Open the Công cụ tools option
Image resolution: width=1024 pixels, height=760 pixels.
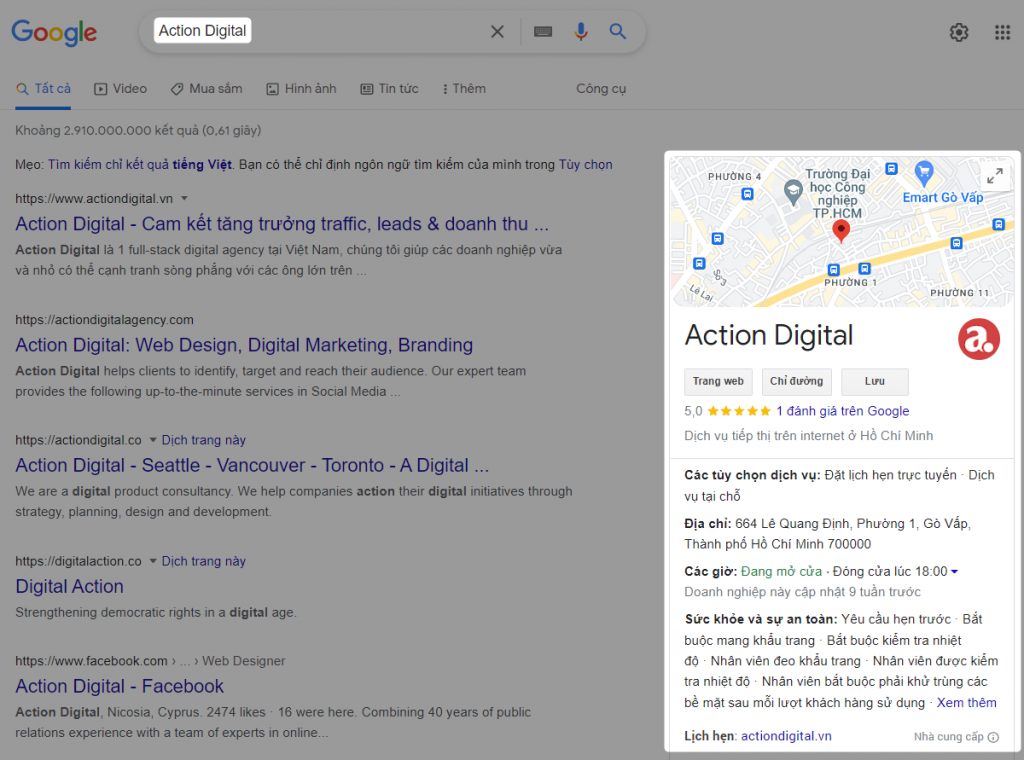tap(601, 89)
